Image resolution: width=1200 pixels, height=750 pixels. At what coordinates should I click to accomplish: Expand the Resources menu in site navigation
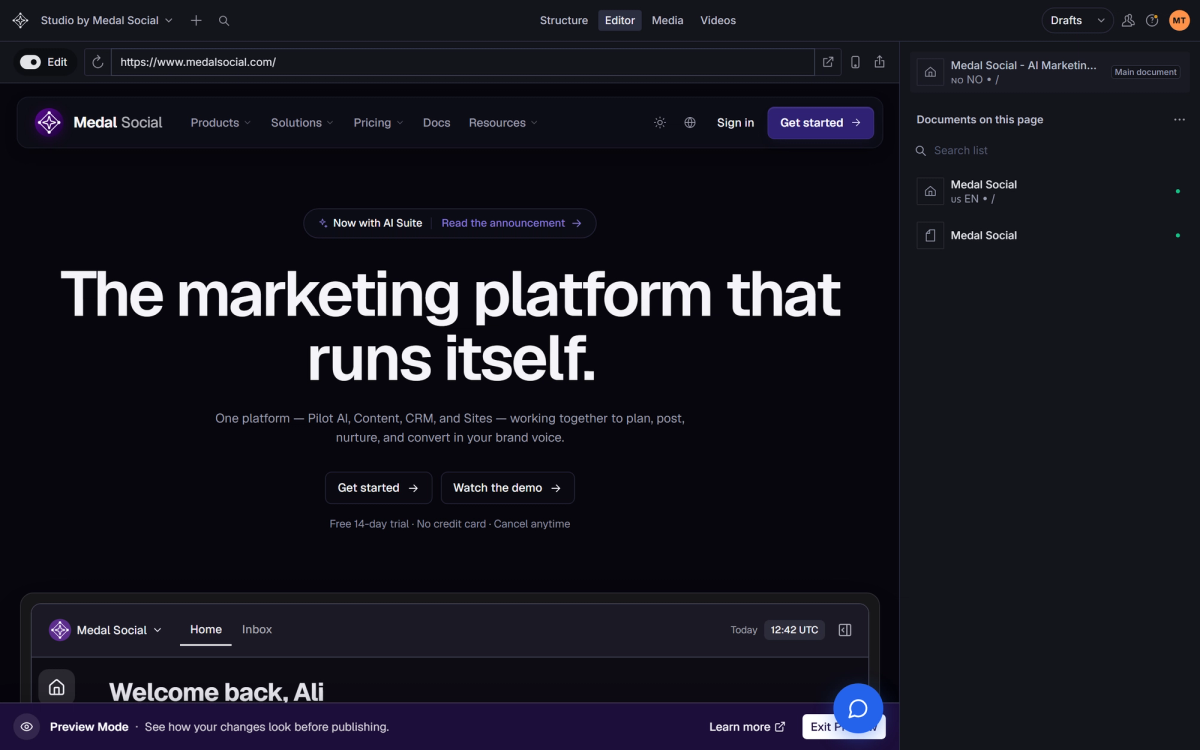503,123
